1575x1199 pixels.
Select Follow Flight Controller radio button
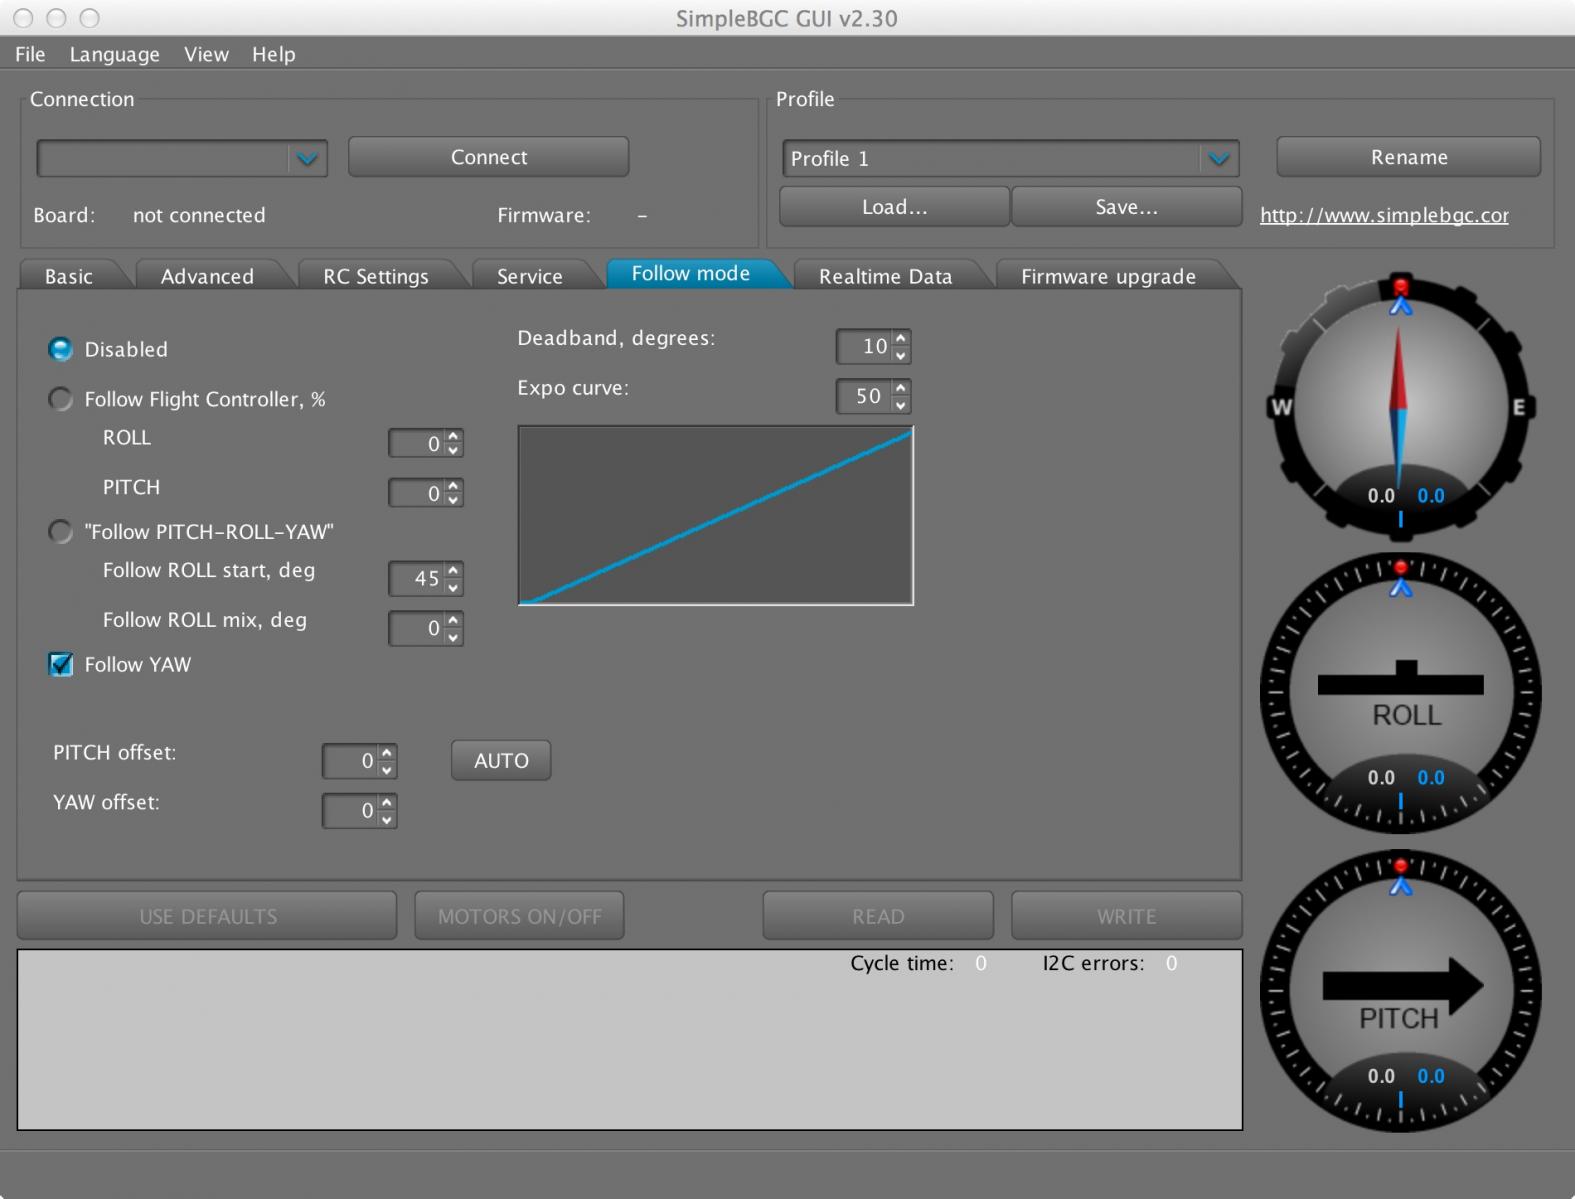click(x=61, y=399)
